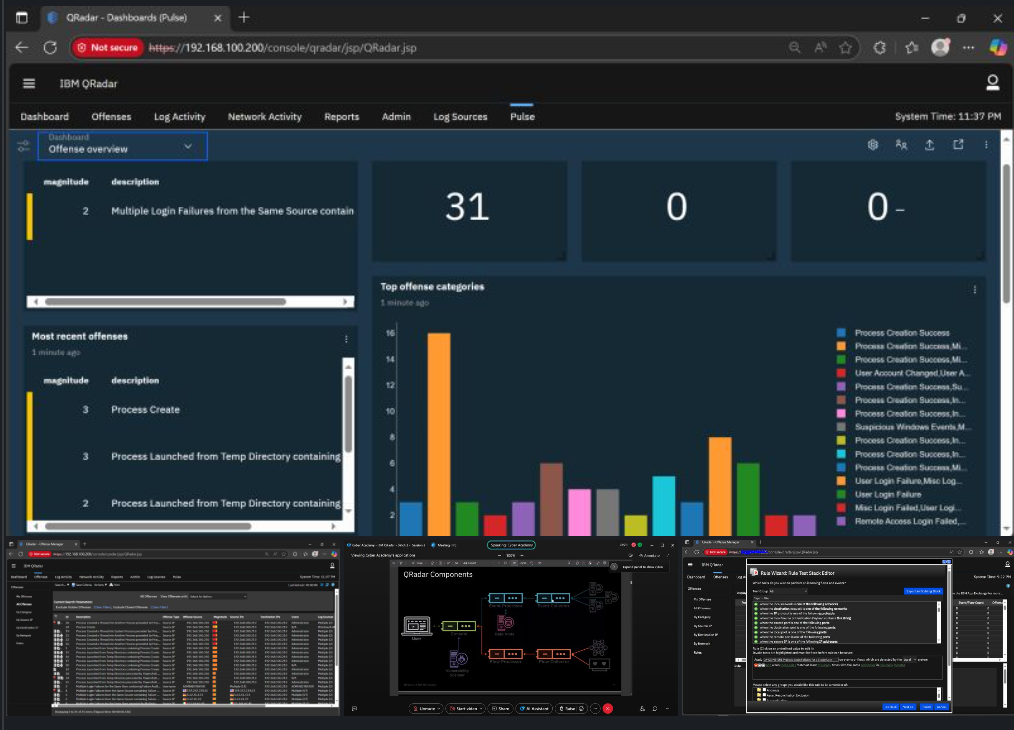This screenshot has height=730, width=1014.
Task: Open the dashboard toolbar overflow dots menu
Action: (x=986, y=145)
